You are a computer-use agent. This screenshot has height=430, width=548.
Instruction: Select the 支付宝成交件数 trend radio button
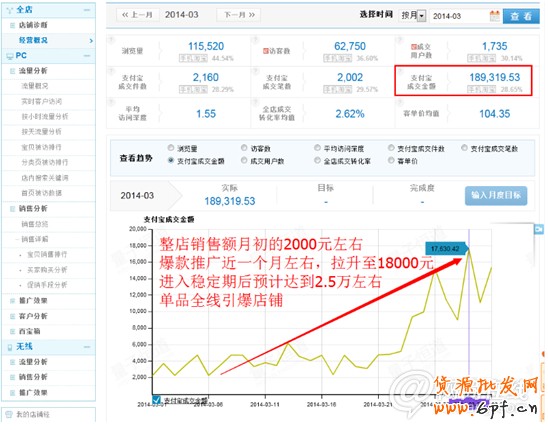pyautogui.click(x=391, y=148)
